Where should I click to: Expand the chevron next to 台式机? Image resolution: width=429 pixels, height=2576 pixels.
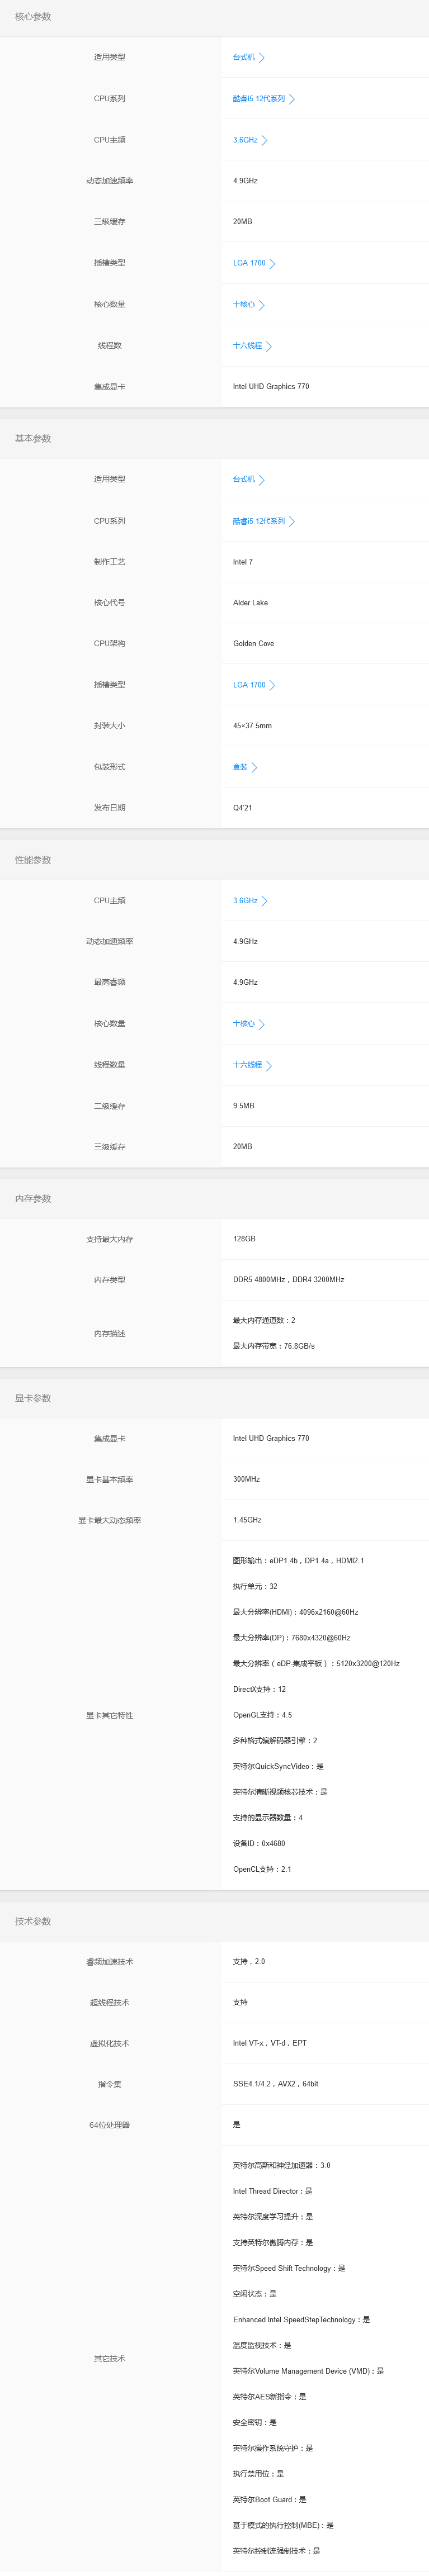pos(262,58)
